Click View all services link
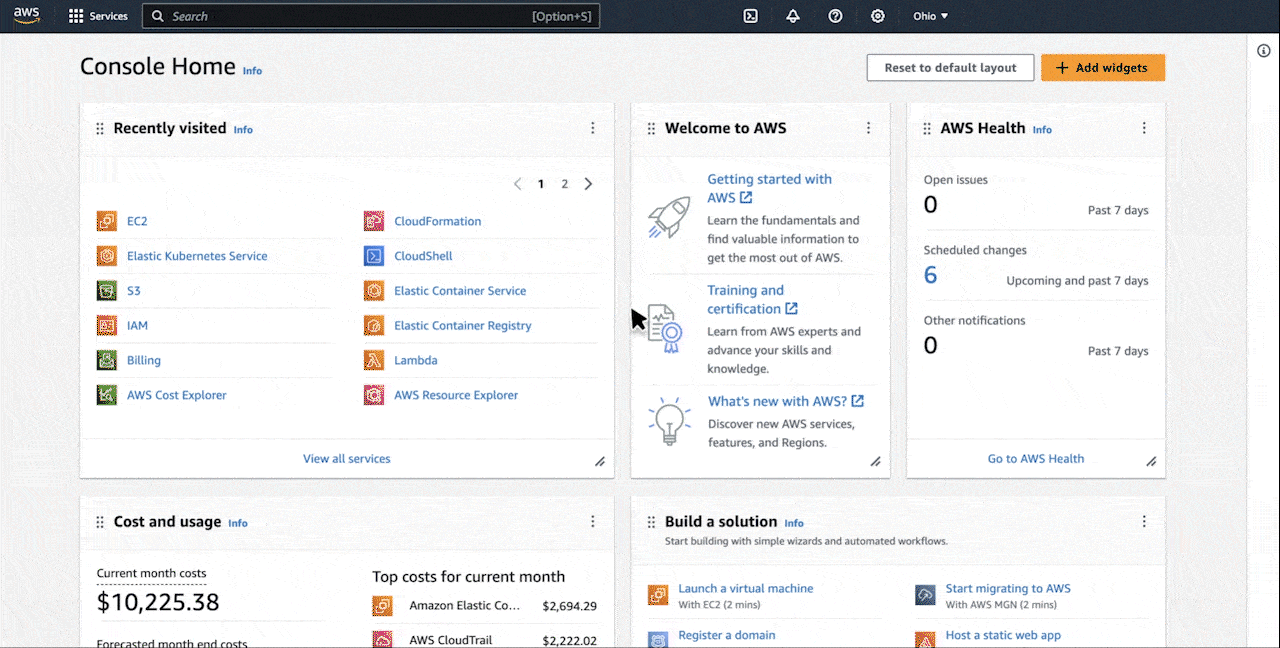This screenshot has width=1280, height=648. pyautogui.click(x=347, y=459)
